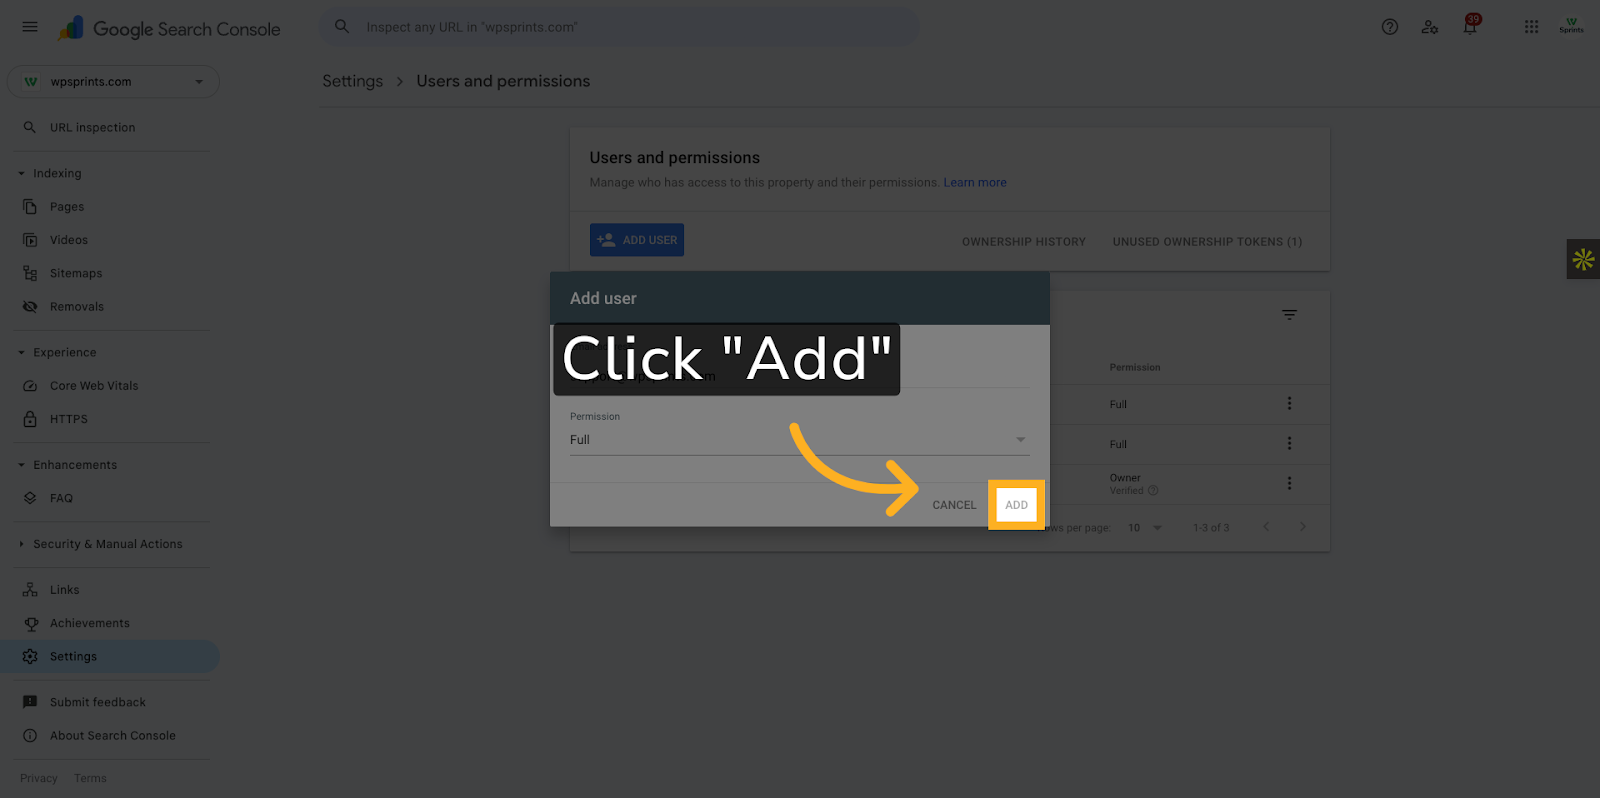Cancel the Add user dialog

point(954,505)
